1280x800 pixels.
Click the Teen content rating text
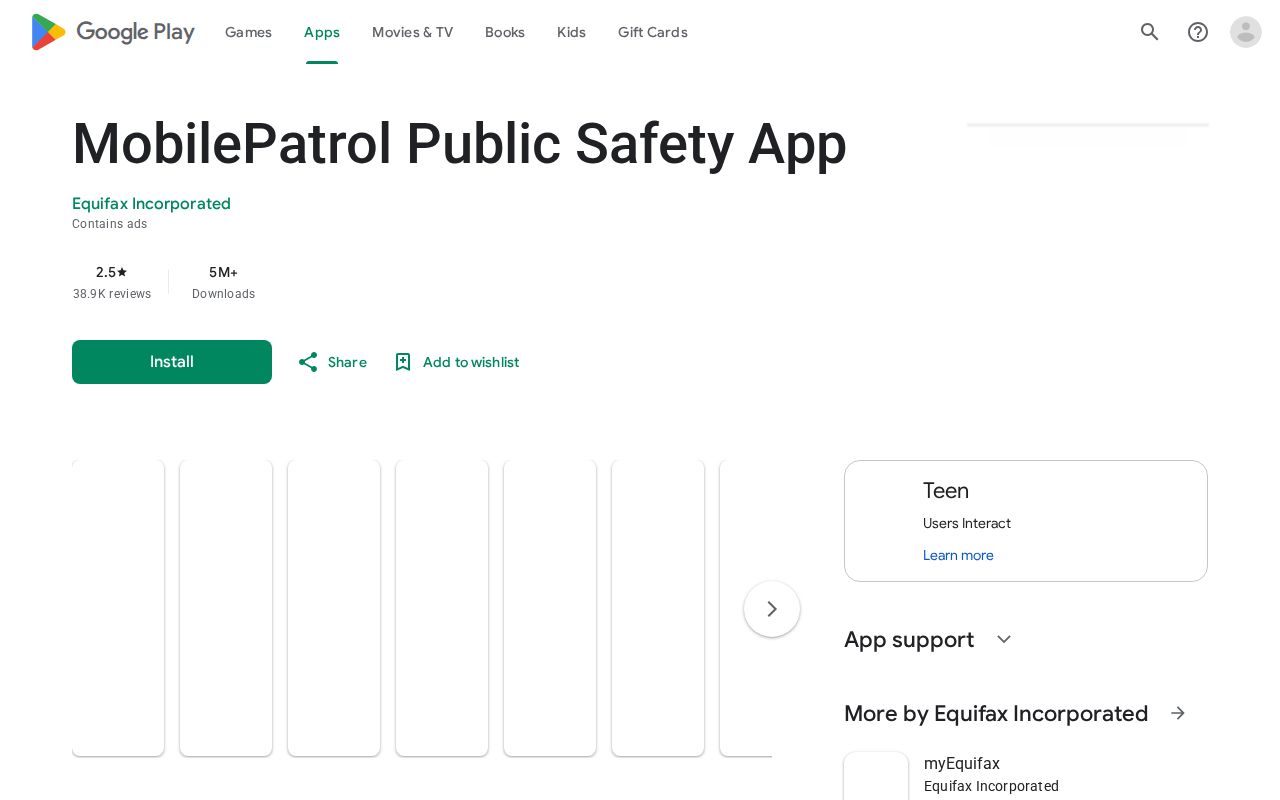[x=946, y=491]
